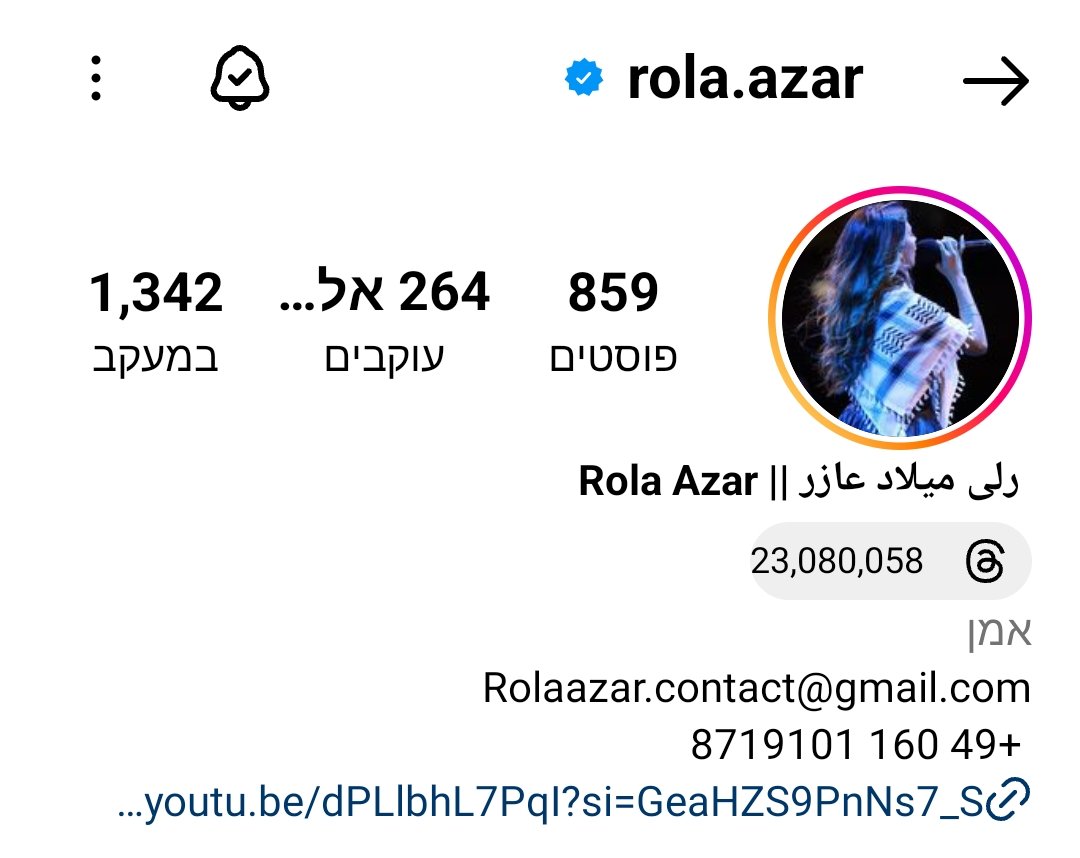
Task: Open the 1,342 following list
Action: pyautogui.click(x=156, y=293)
